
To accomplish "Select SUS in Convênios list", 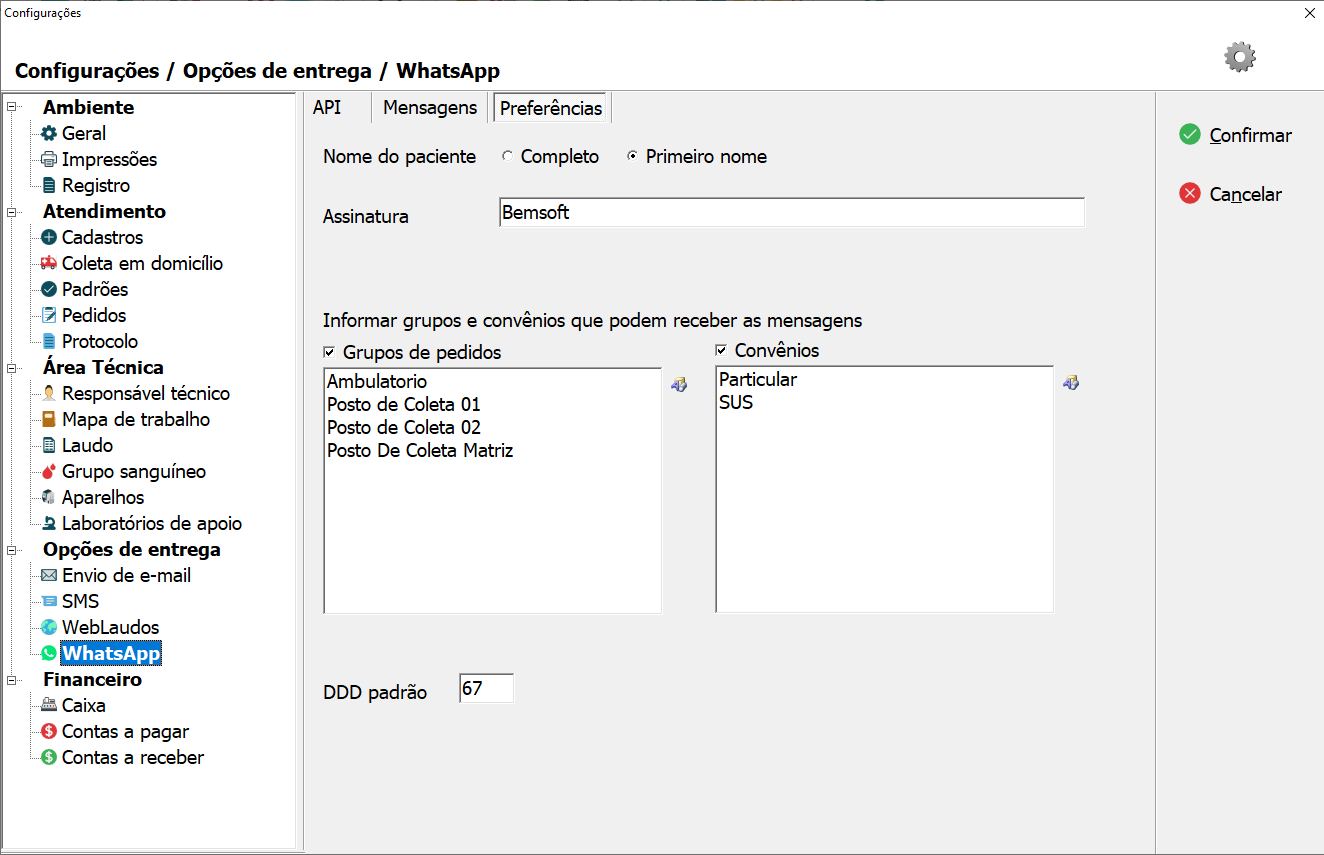I will (736, 403).
